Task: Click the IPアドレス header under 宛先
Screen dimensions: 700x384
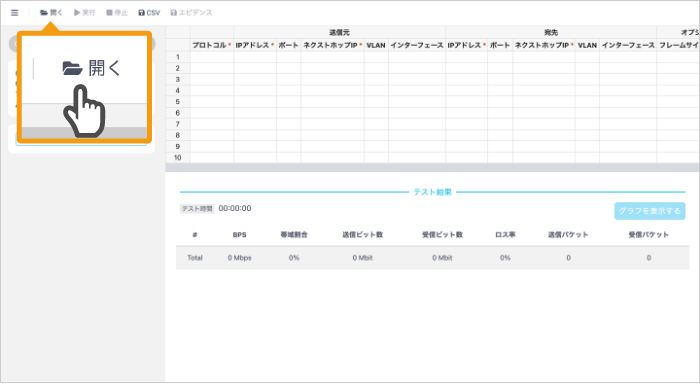Action: (x=467, y=45)
